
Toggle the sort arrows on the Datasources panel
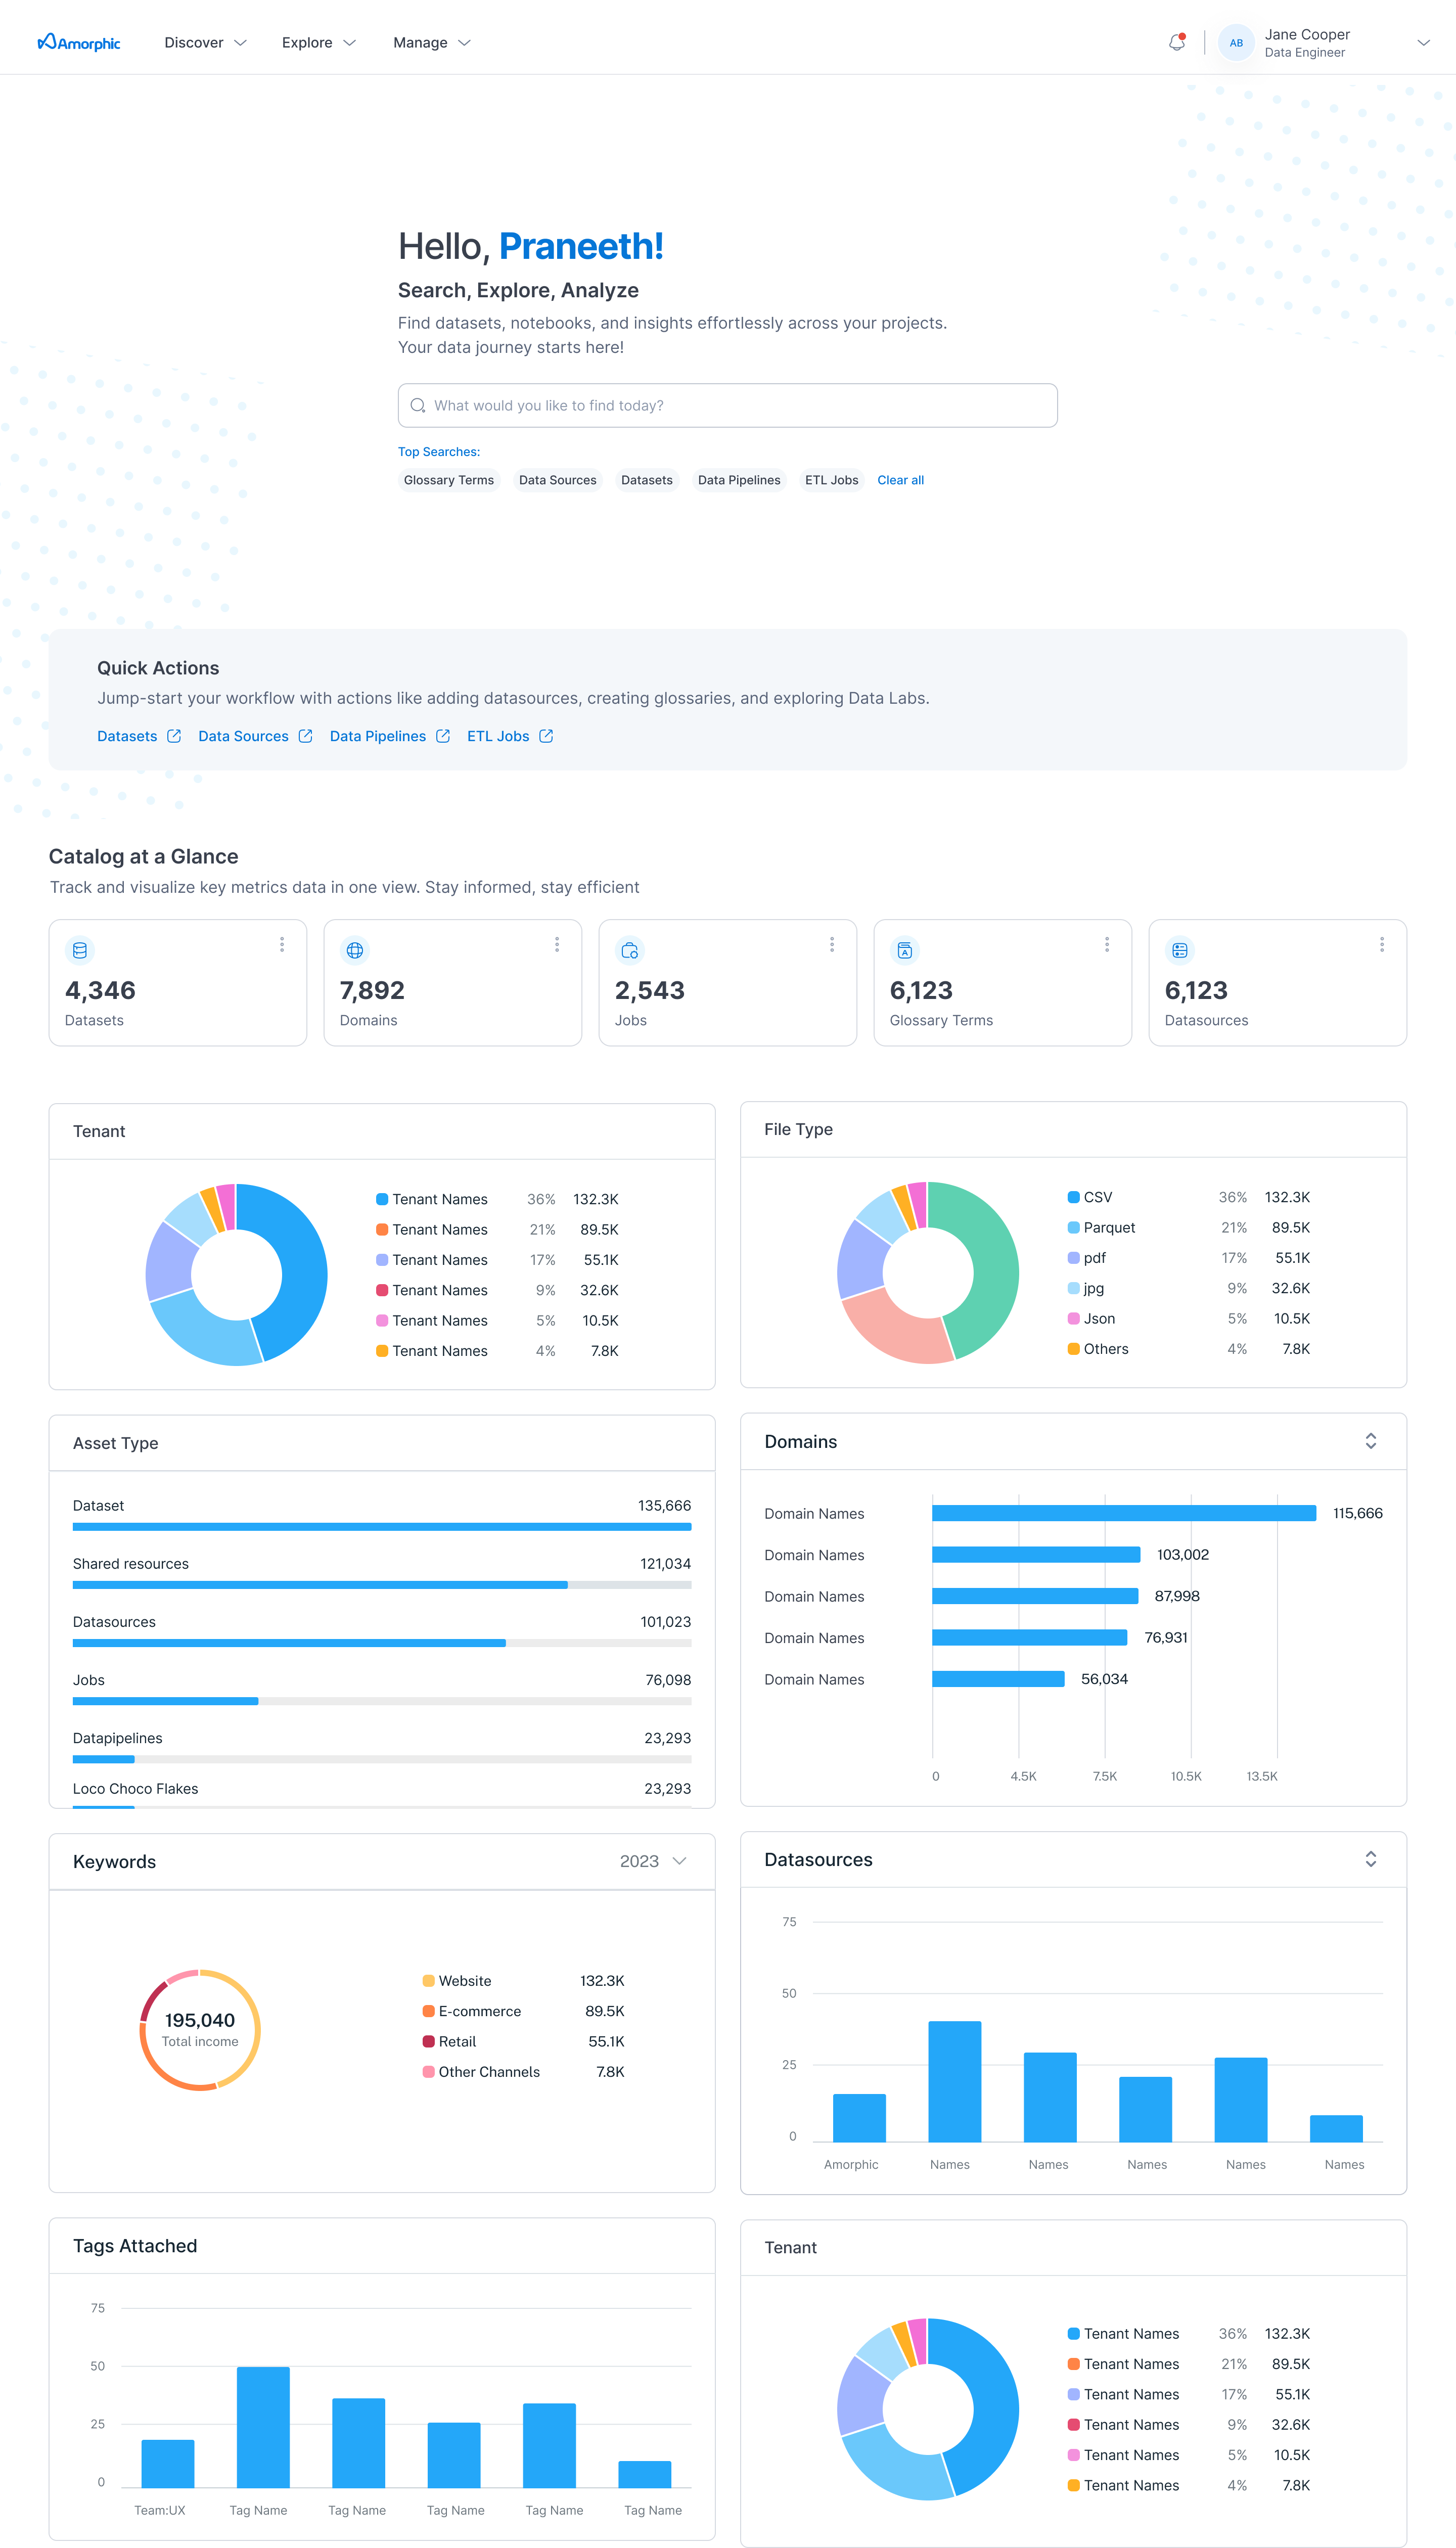pyautogui.click(x=1370, y=1859)
